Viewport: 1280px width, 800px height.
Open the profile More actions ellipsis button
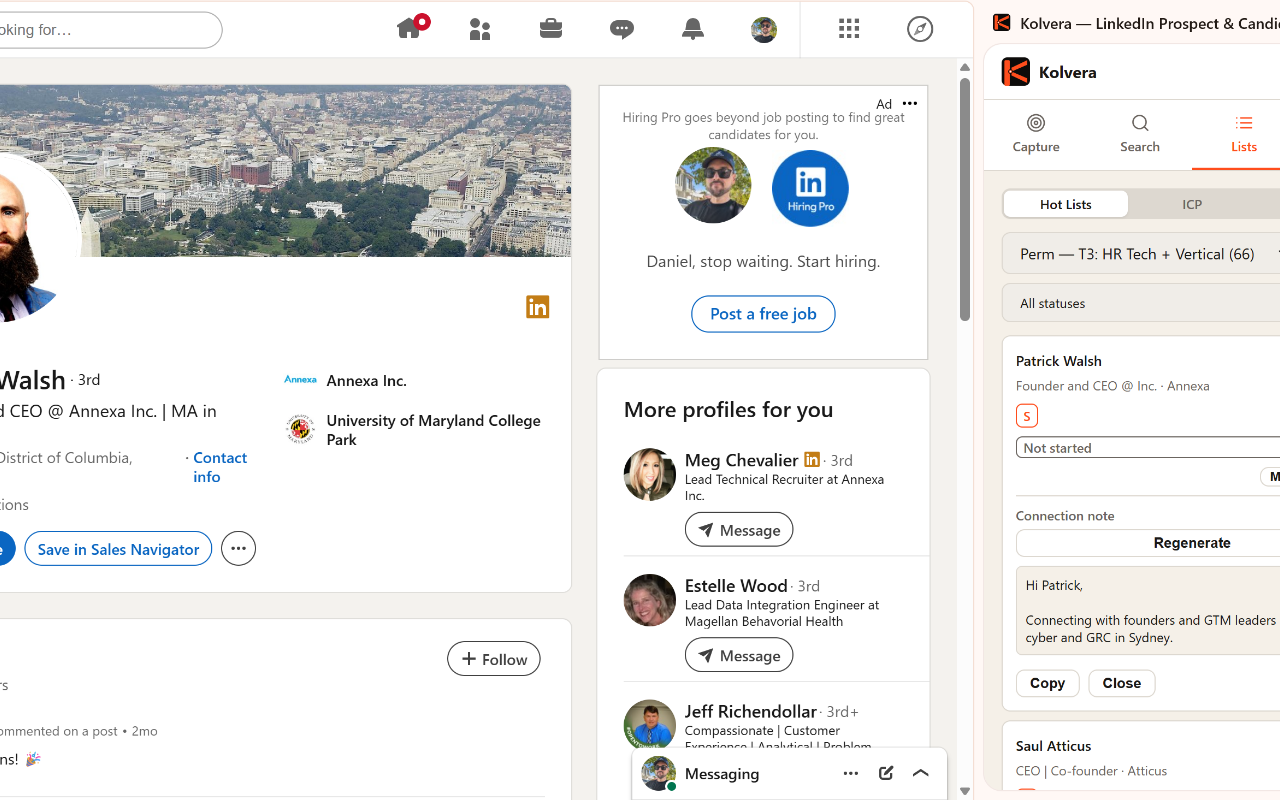(x=238, y=548)
